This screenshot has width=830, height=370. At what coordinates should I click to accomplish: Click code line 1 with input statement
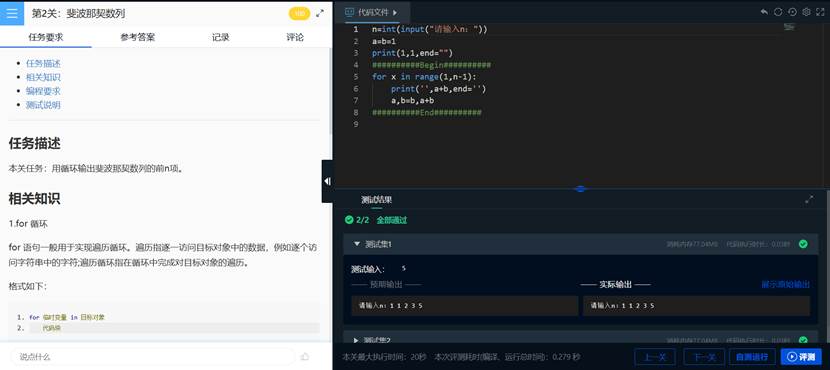point(429,29)
